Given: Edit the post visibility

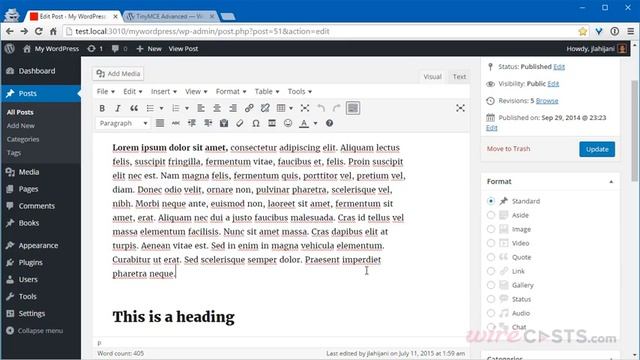Looking at the screenshot, I should tap(553, 84).
